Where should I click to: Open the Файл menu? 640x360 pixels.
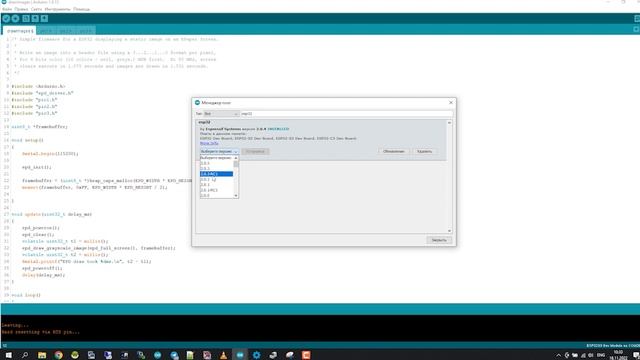(x=7, y=9)
